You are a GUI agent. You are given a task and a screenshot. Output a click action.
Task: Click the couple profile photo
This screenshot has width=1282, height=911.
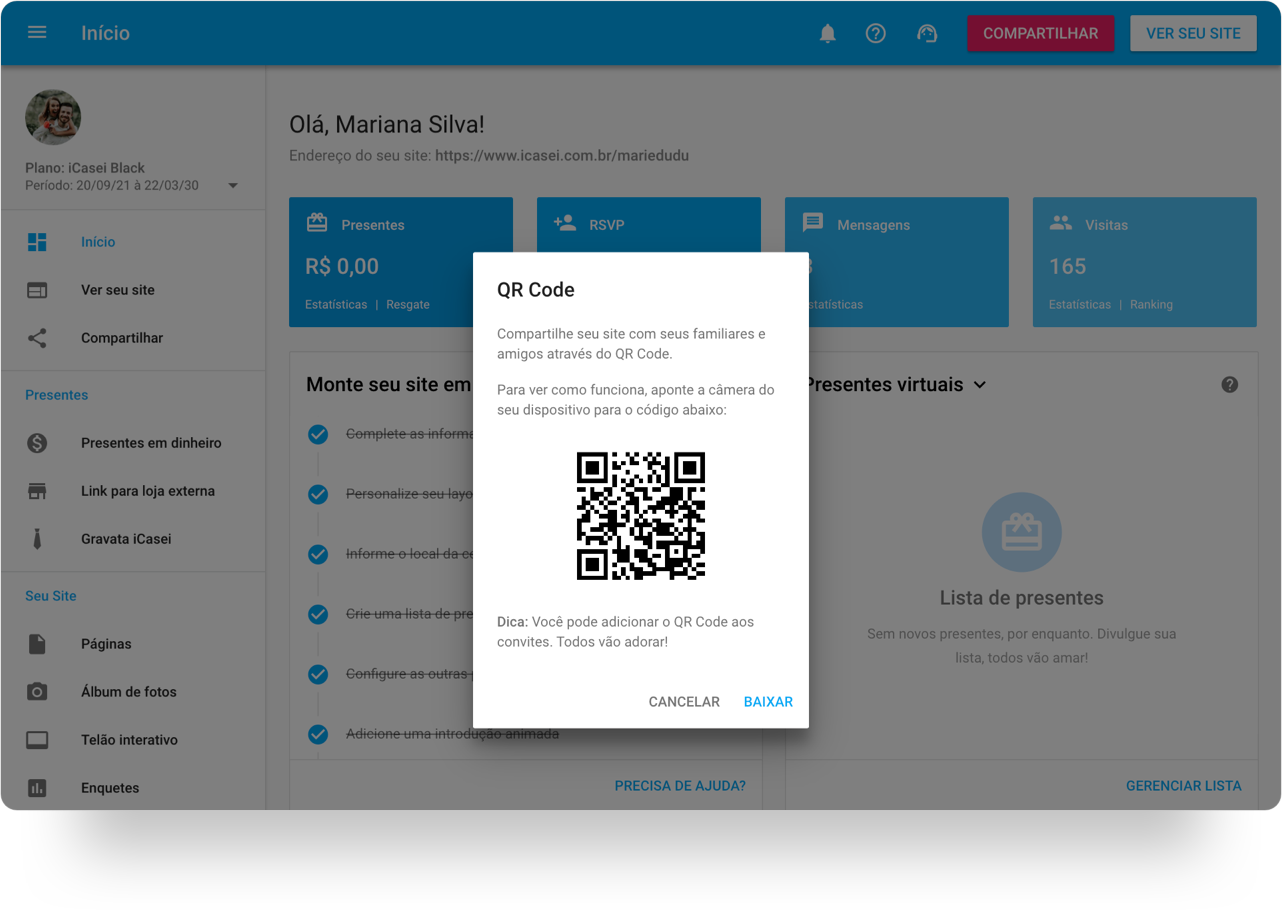[53, 117]
